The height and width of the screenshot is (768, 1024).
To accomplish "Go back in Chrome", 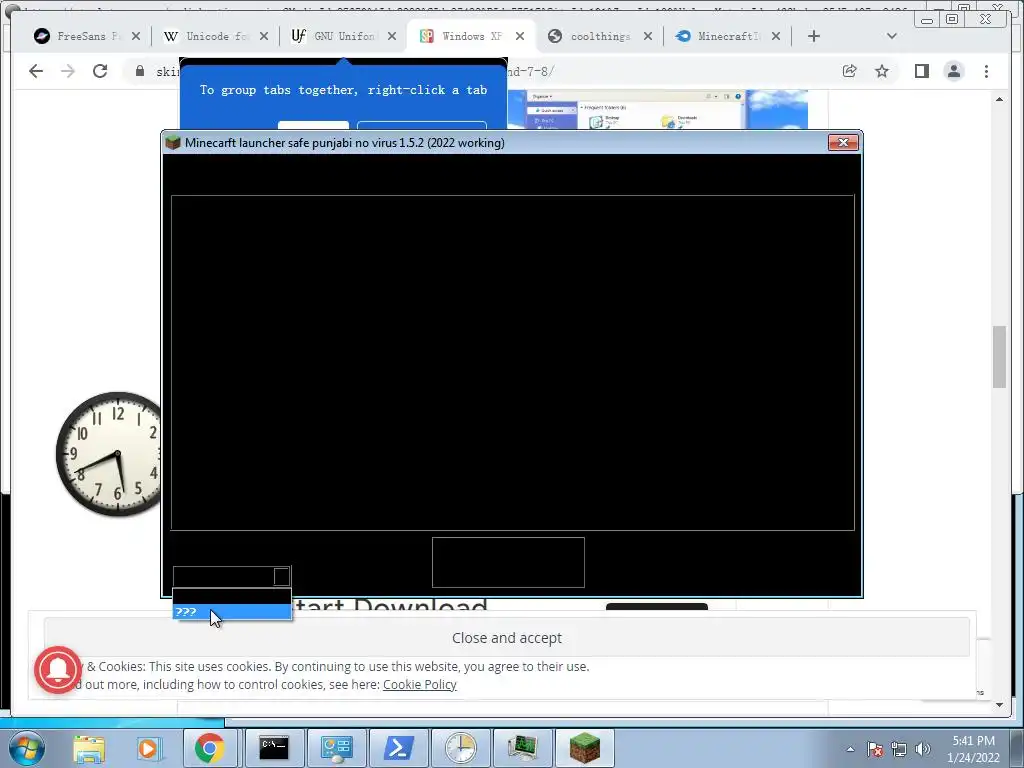I will click(36, 71).
